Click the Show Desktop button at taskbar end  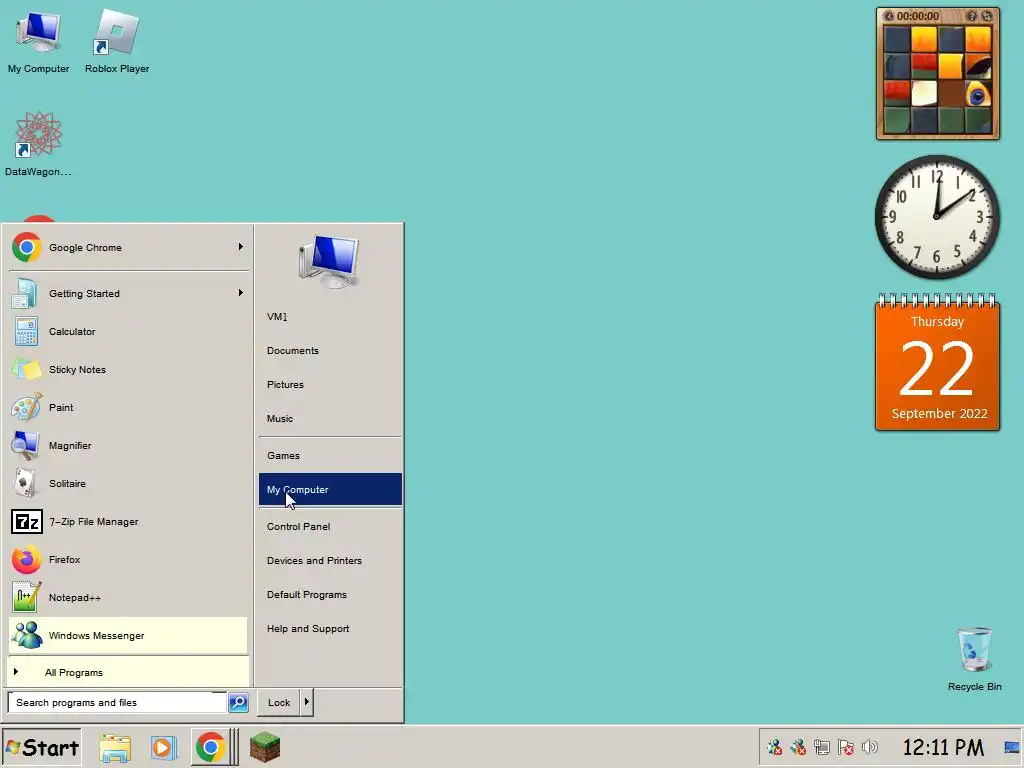1012,747
